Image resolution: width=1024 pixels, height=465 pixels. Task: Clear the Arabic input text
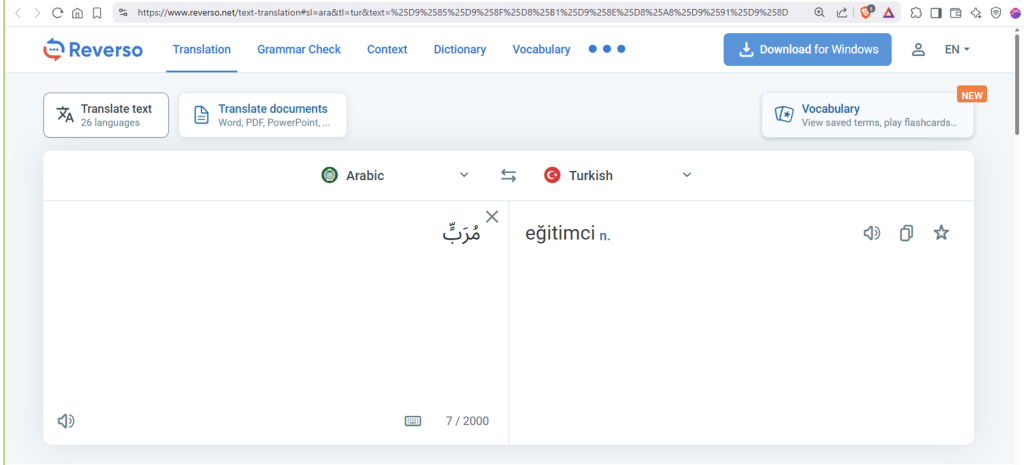coord(492,217)
